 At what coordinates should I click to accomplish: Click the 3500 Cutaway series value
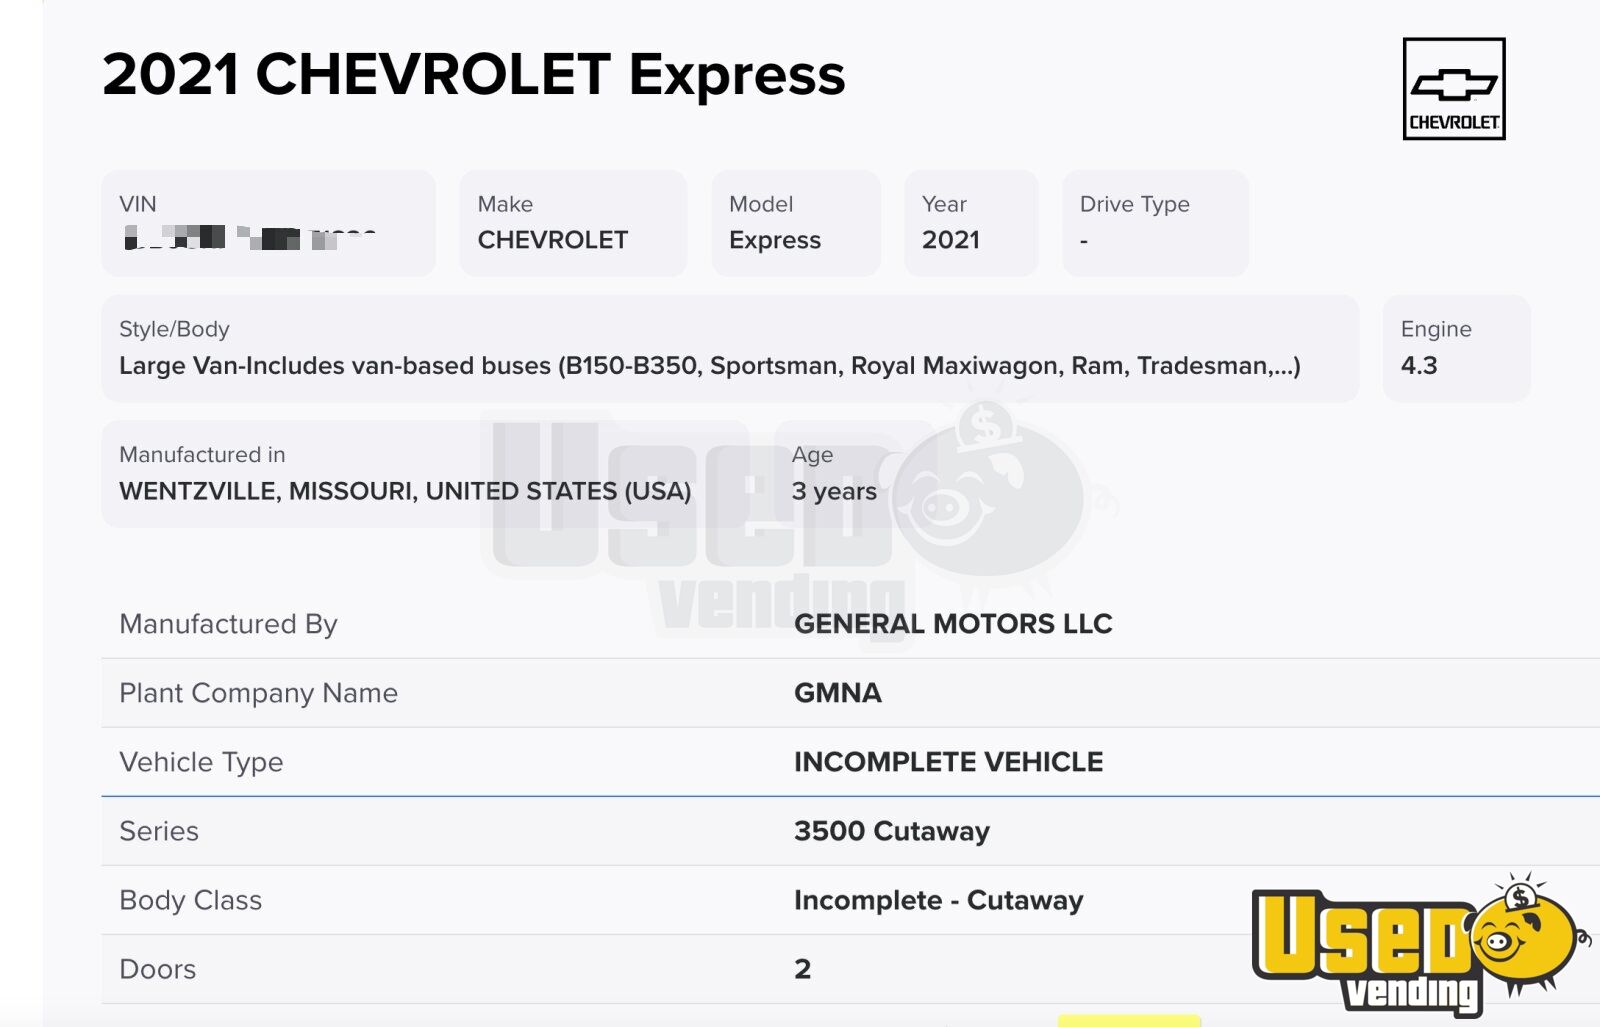pyautogui.click(x=892, y=831)
